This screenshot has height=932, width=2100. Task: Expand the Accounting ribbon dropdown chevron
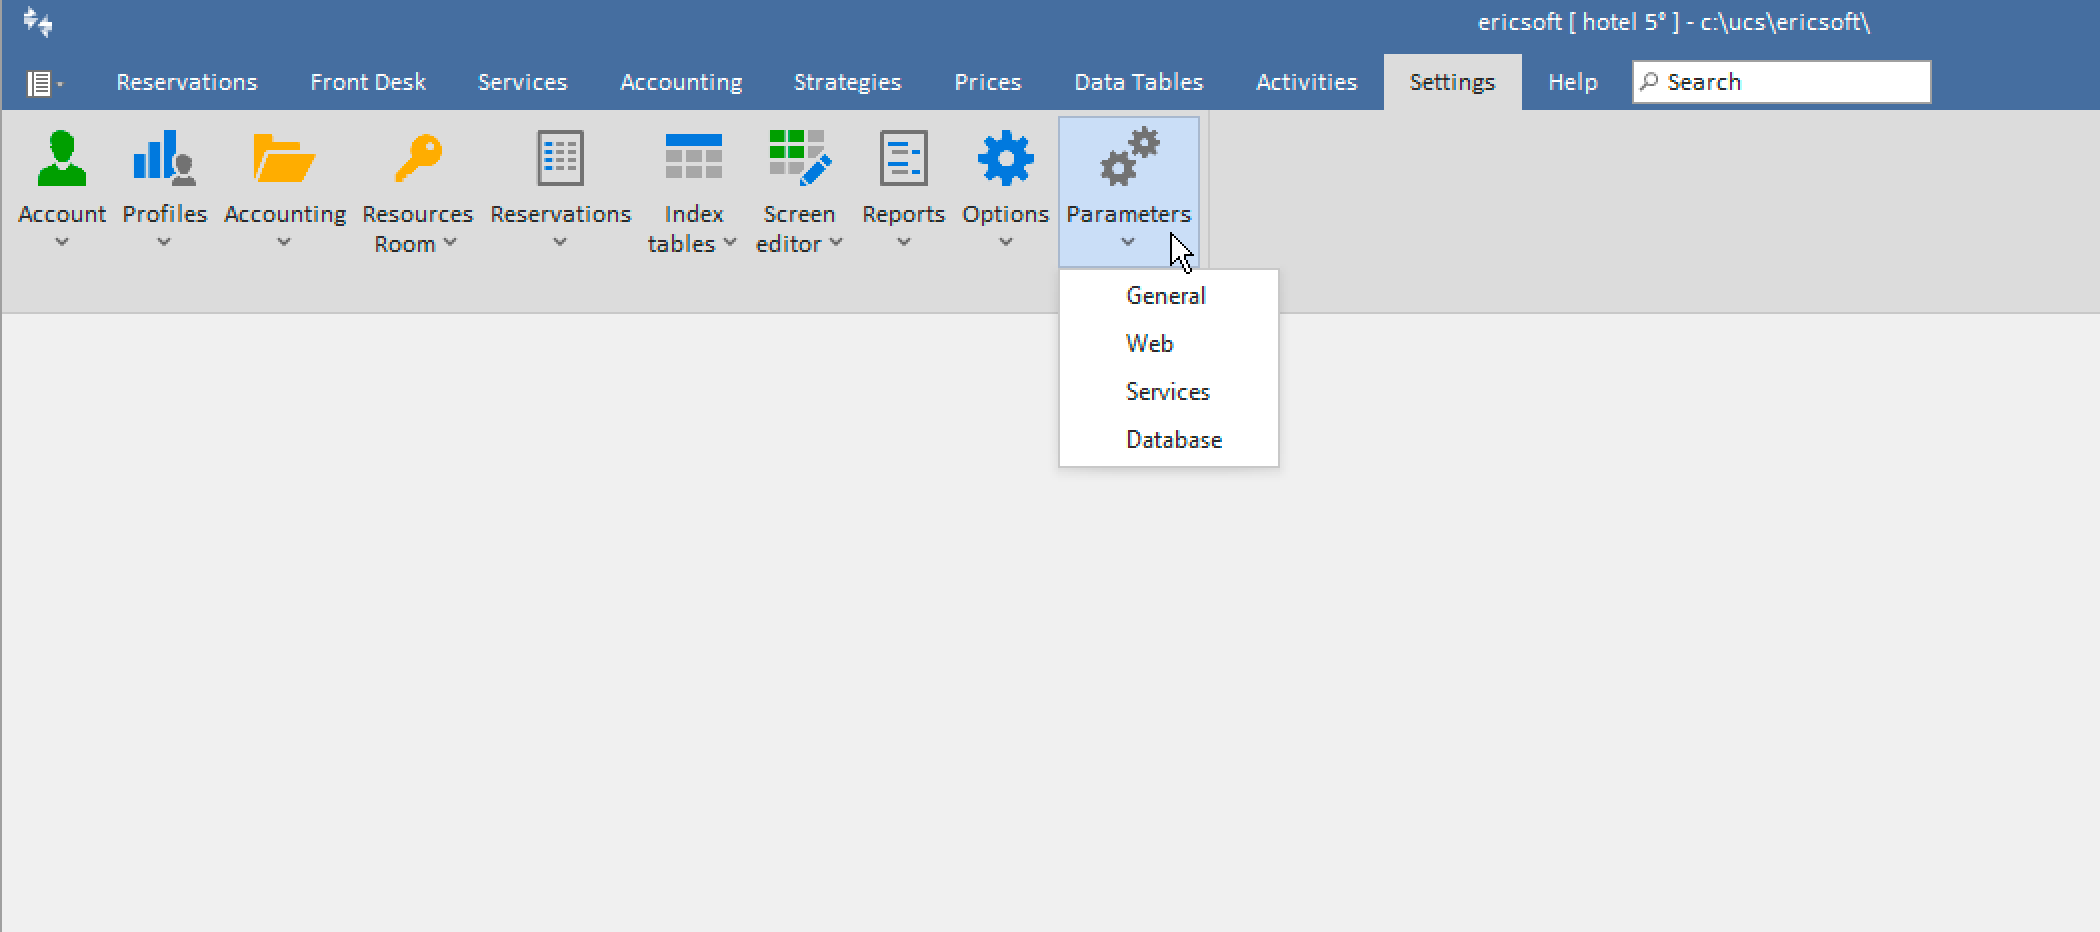[284, 242]
